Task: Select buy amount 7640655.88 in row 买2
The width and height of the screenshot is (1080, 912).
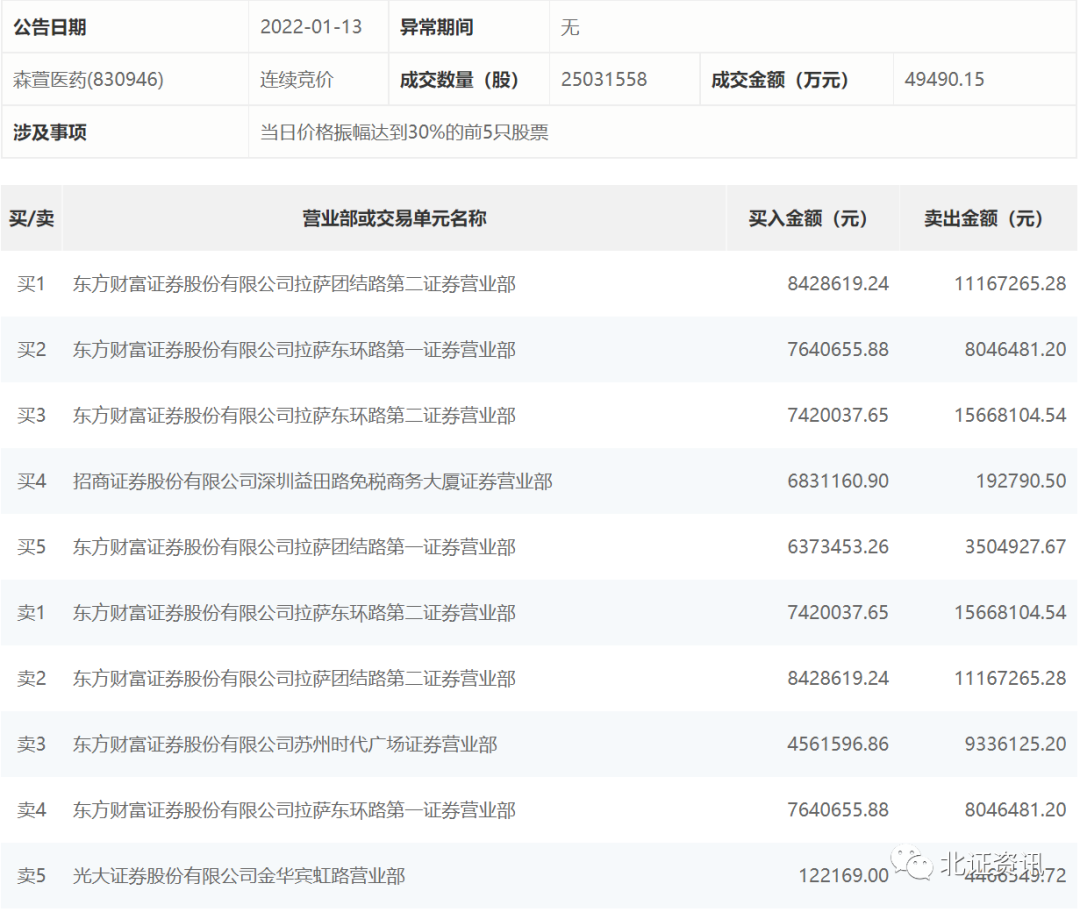Action: point(838,349)
